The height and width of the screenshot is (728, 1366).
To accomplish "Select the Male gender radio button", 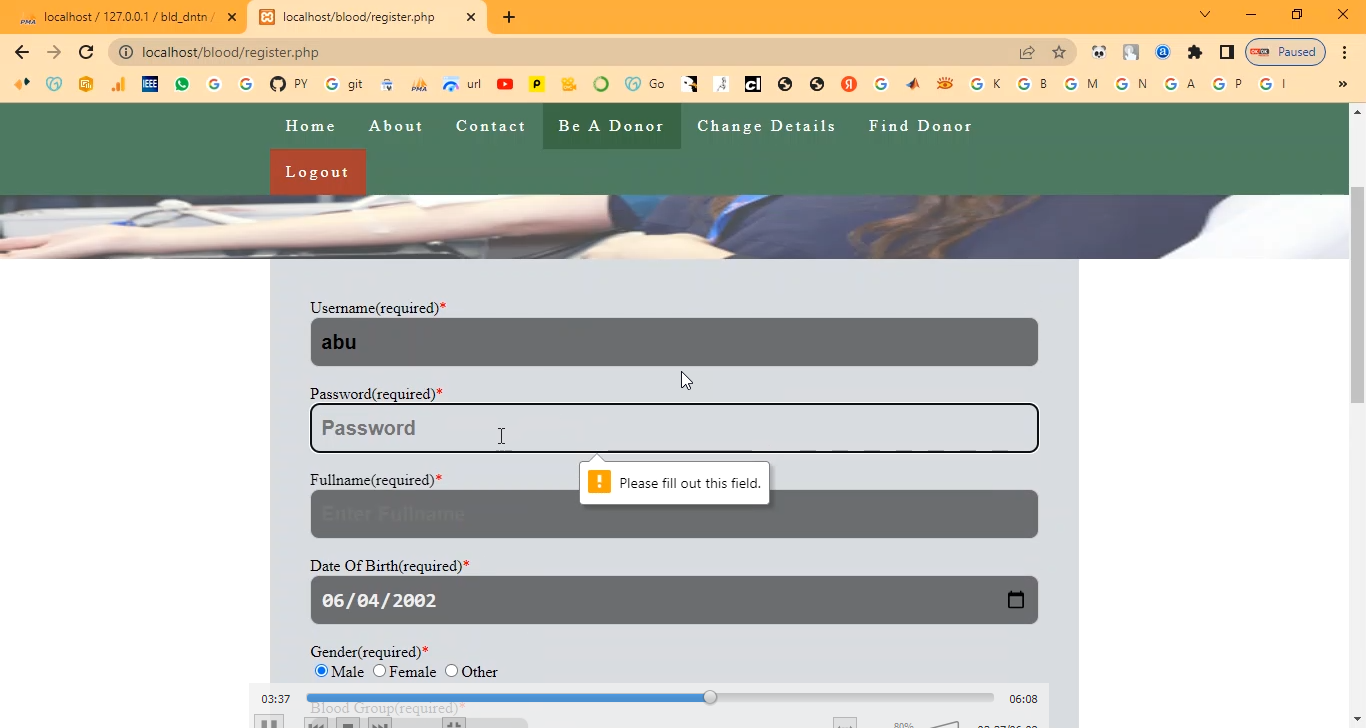I will [321, 671].
